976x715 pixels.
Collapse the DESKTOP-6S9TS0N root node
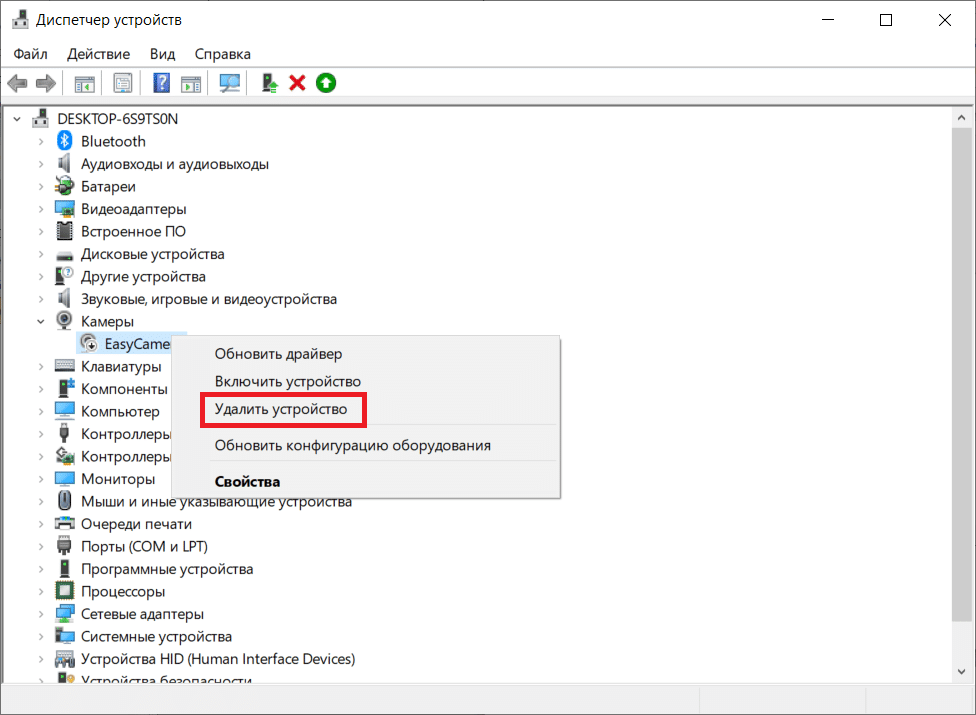click(x=17, y=119)
